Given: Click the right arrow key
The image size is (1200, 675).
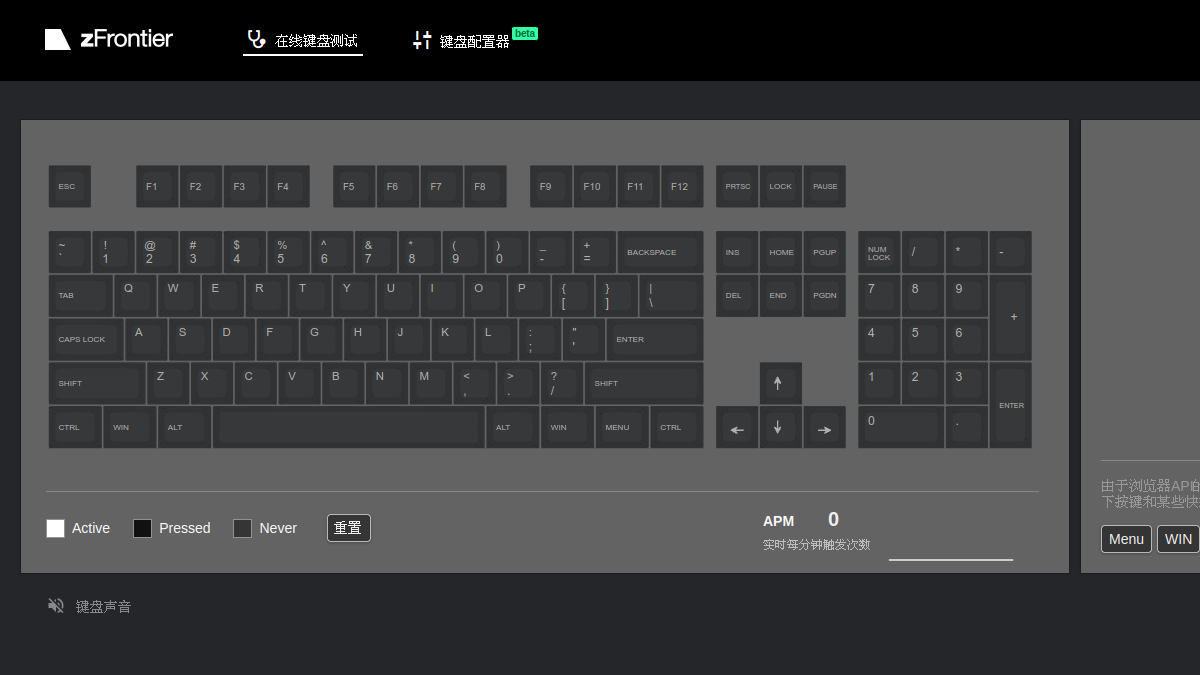Looking at the screenshot, I should pyautogui.click(x=824, y=427).
